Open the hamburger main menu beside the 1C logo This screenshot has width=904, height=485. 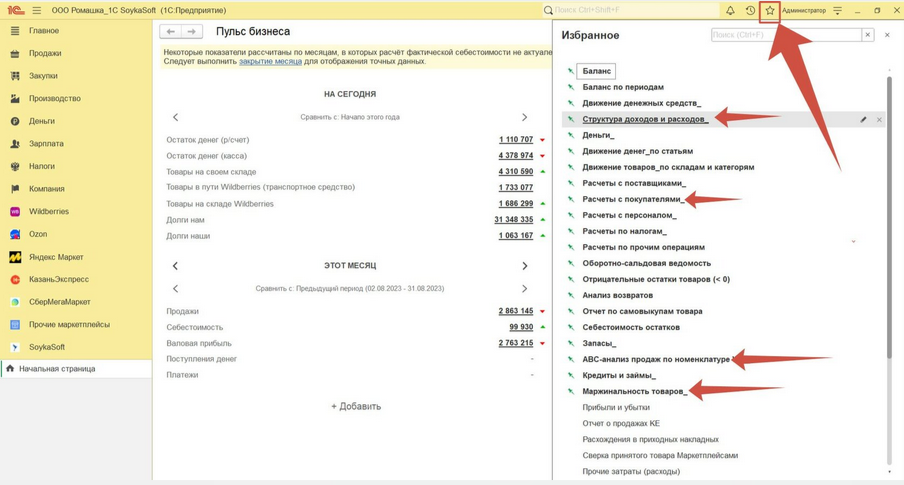pos(37,10)
